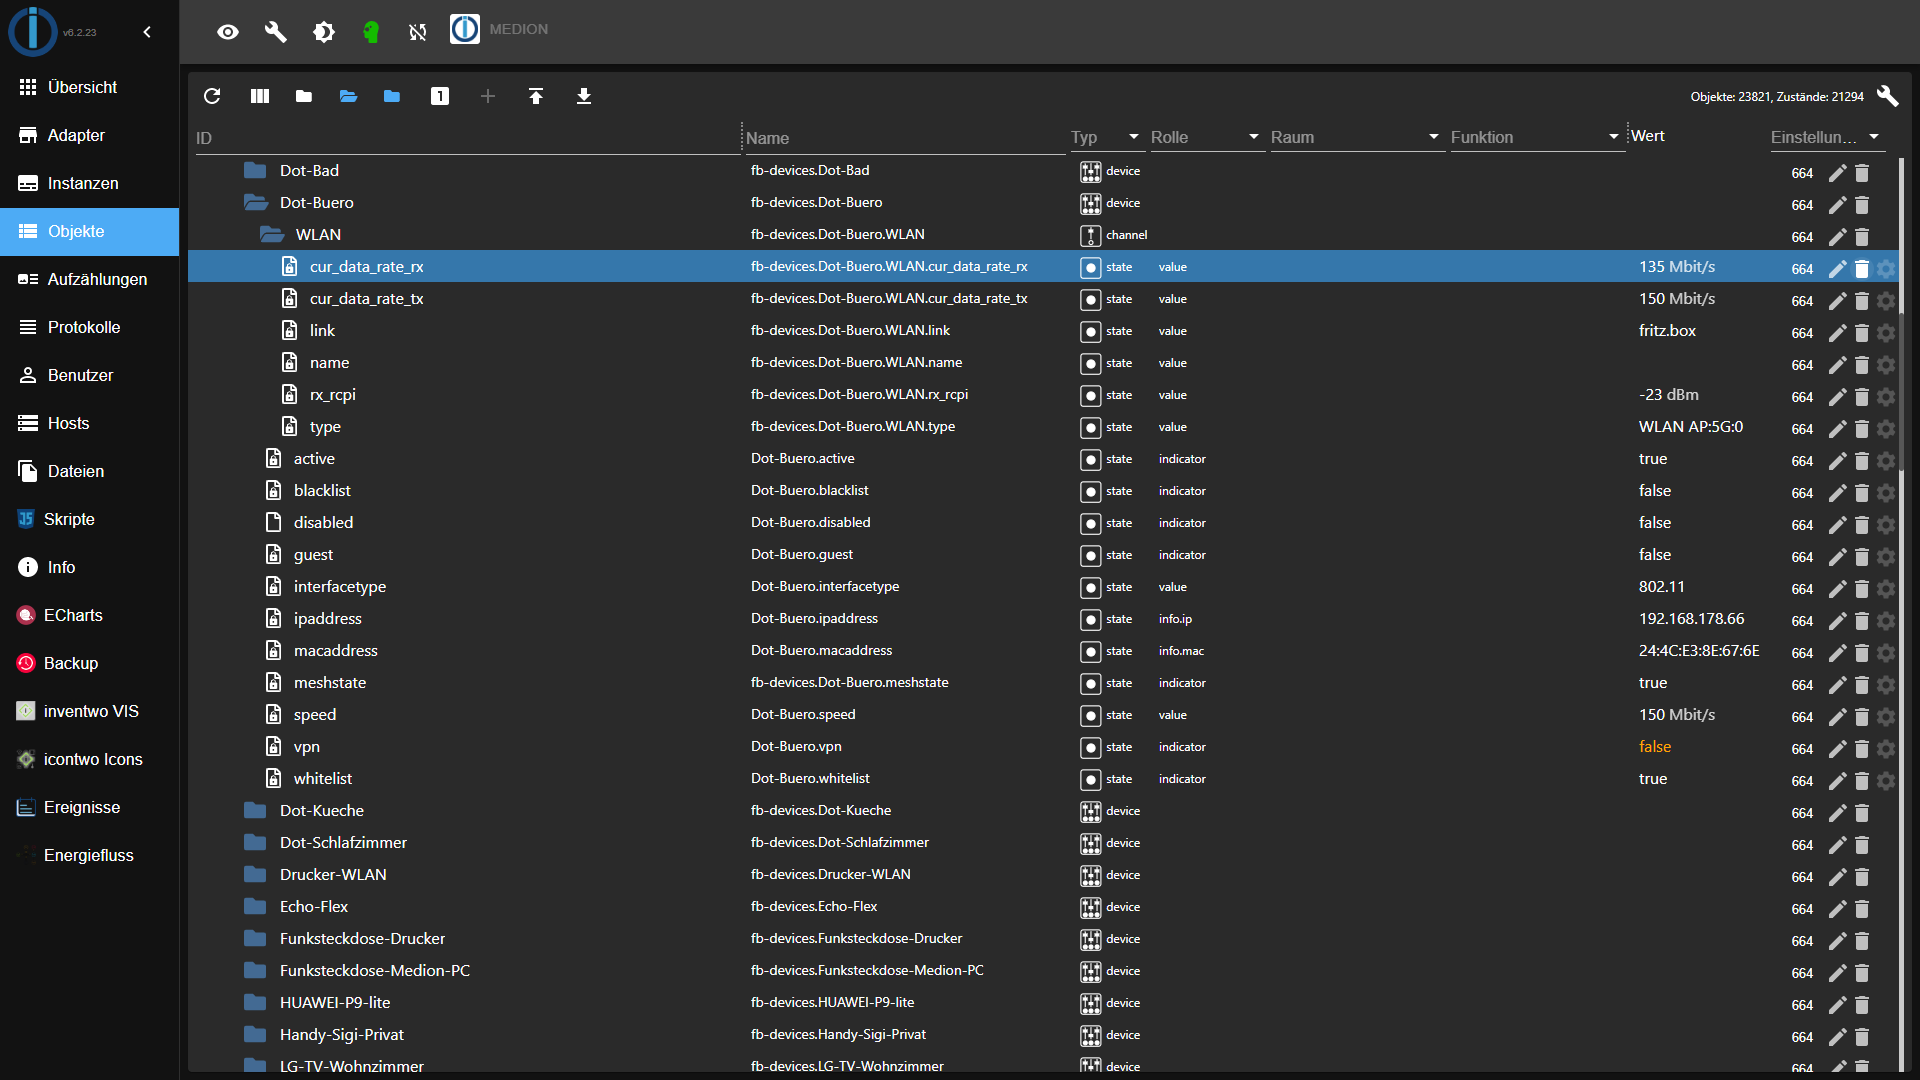Open custom settings gear for speed row
Image resolution: width=1920 pixels, height=1080 pixels.
pyautogui.click(x=1886, y=716)
